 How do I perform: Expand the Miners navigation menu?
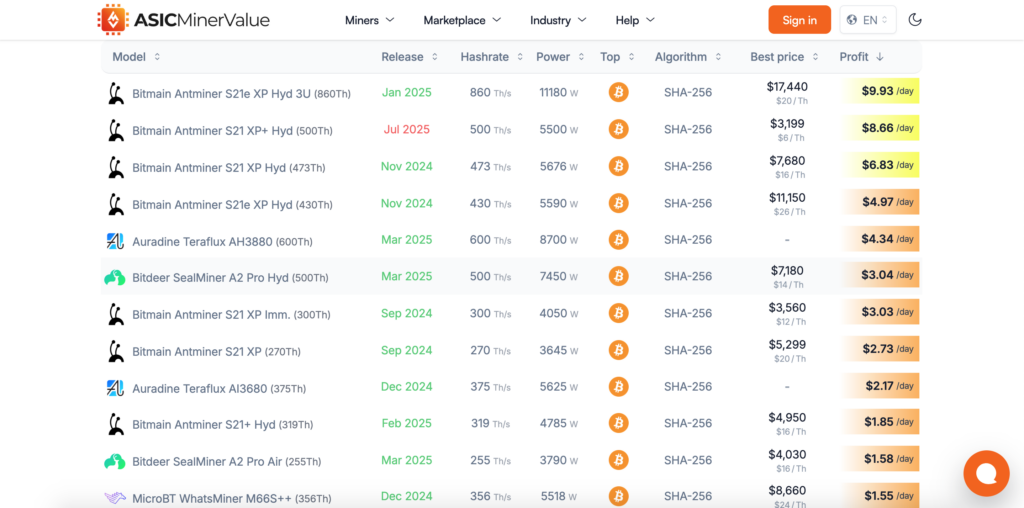click(x=369, y=20)
